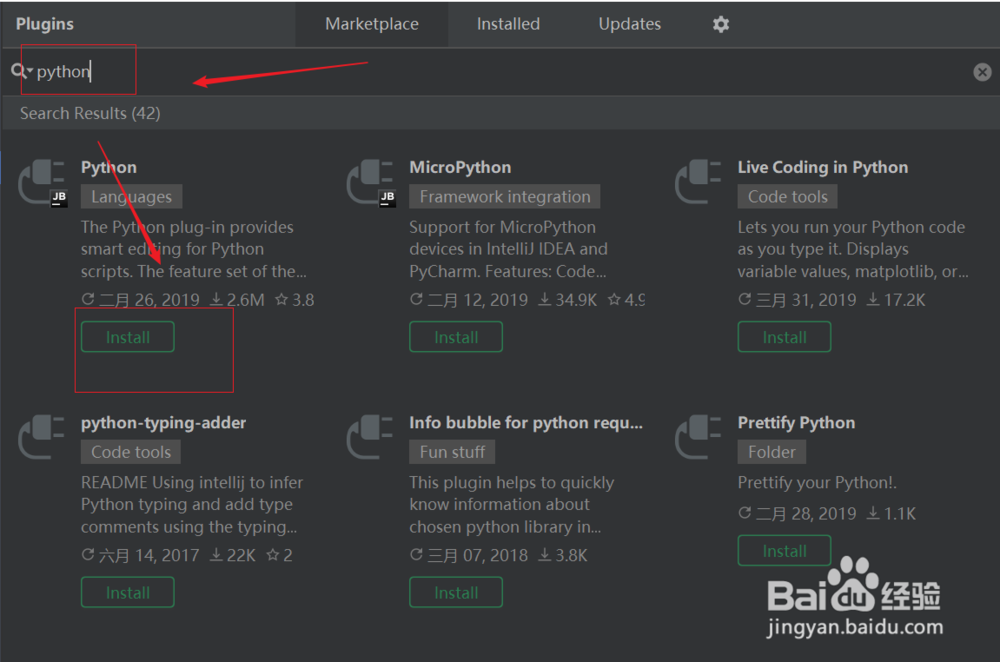Click Code tools tag under Live Coding
The width and height of the screenshot is (1000, 662).
click(788, 196)
